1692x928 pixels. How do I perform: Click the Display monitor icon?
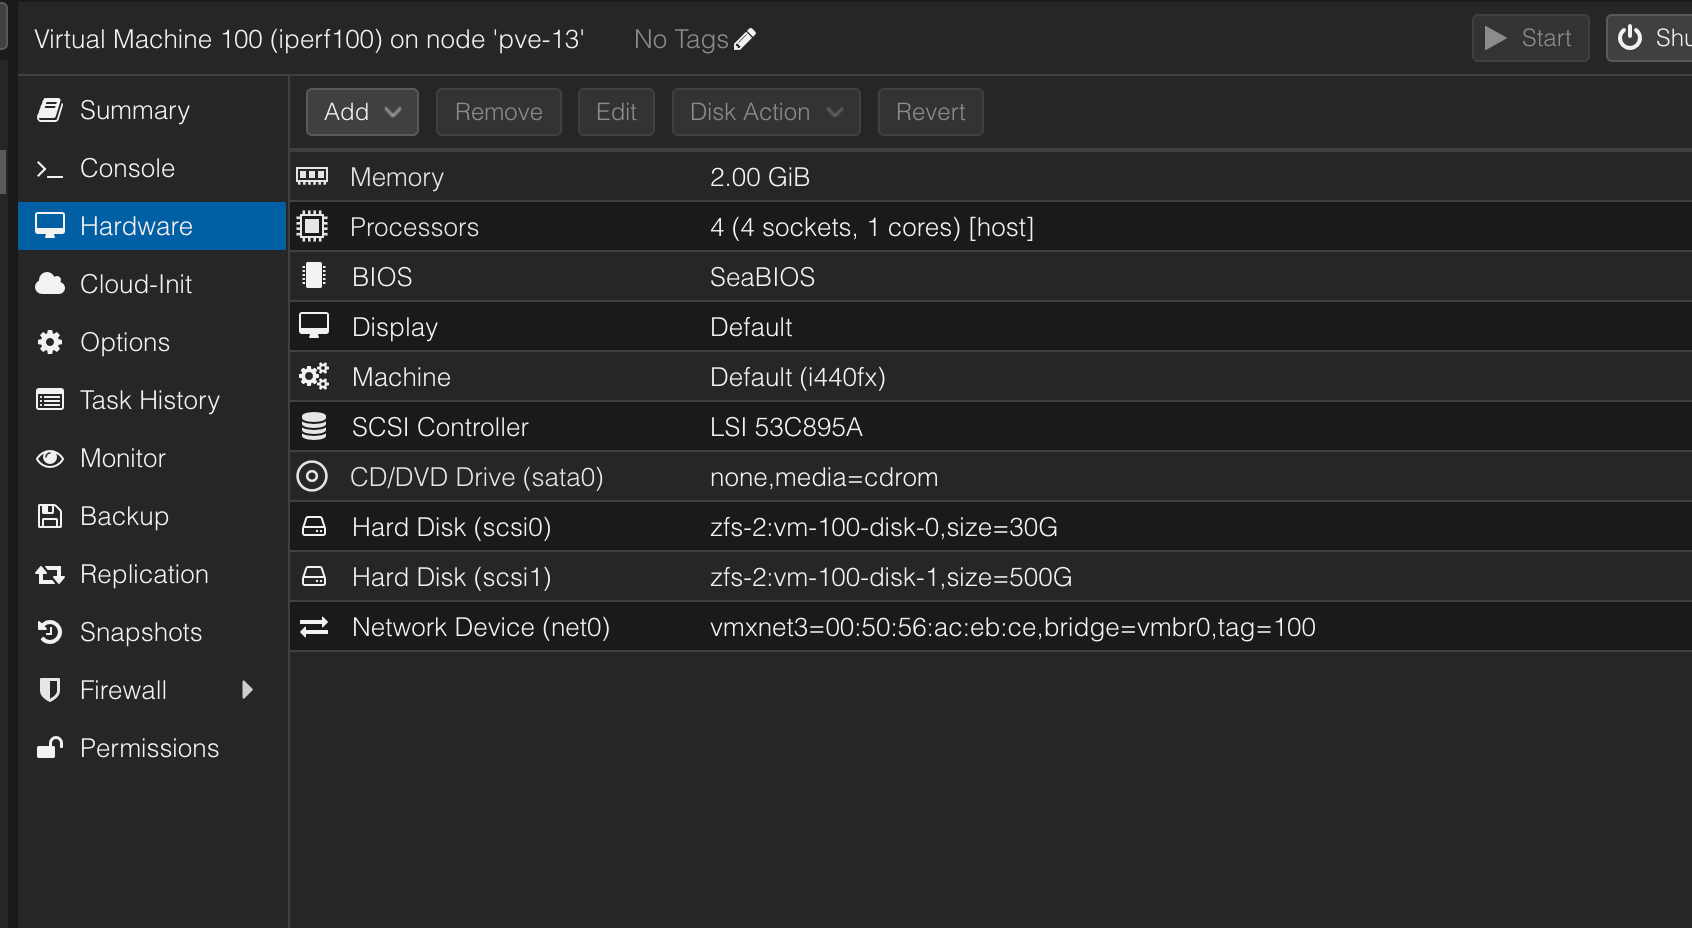click(x=313, y=326)
